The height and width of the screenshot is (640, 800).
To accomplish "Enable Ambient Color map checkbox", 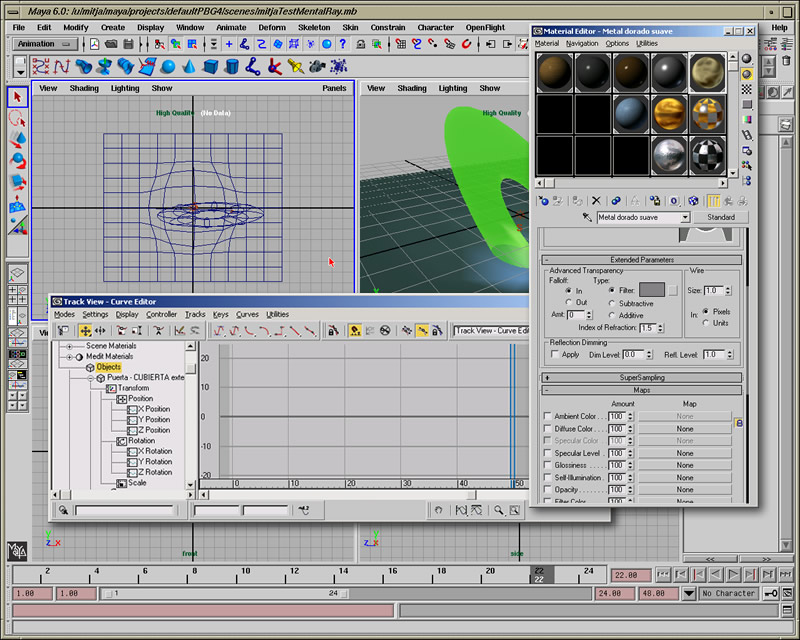I will point(547,416).
